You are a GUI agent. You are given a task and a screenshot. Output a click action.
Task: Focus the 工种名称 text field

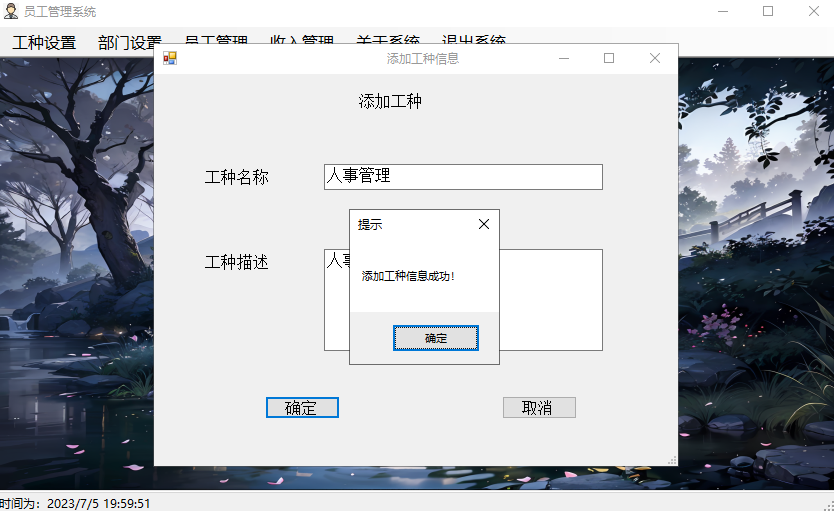click(x=463, y=177)
